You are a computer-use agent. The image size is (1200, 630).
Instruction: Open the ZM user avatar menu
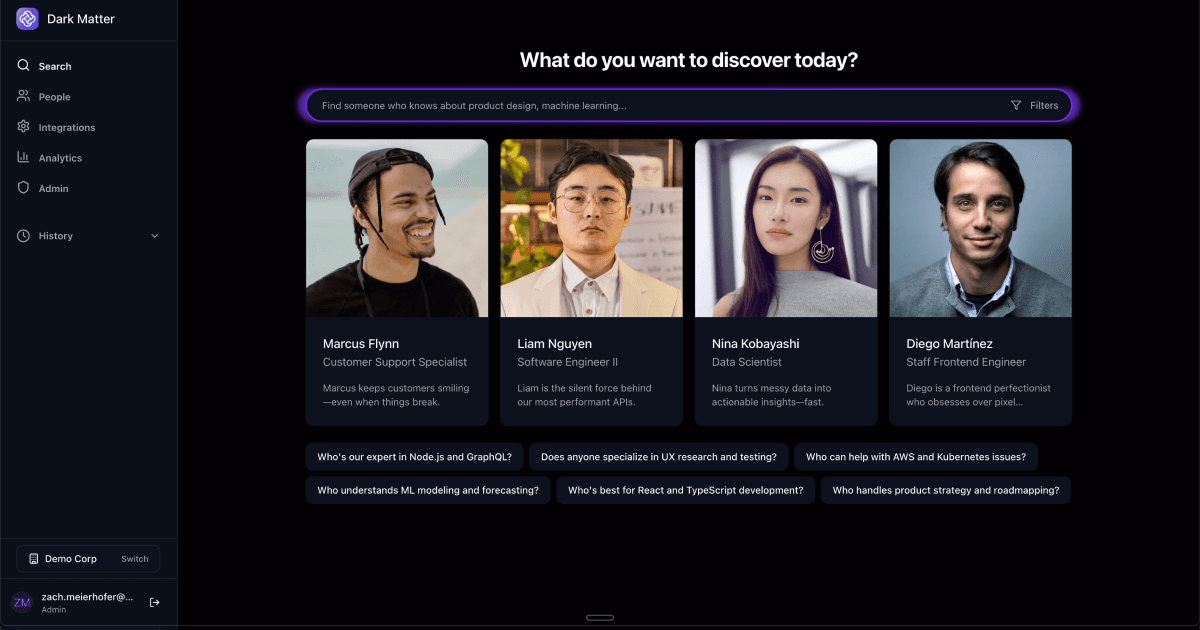coord(24,602)
